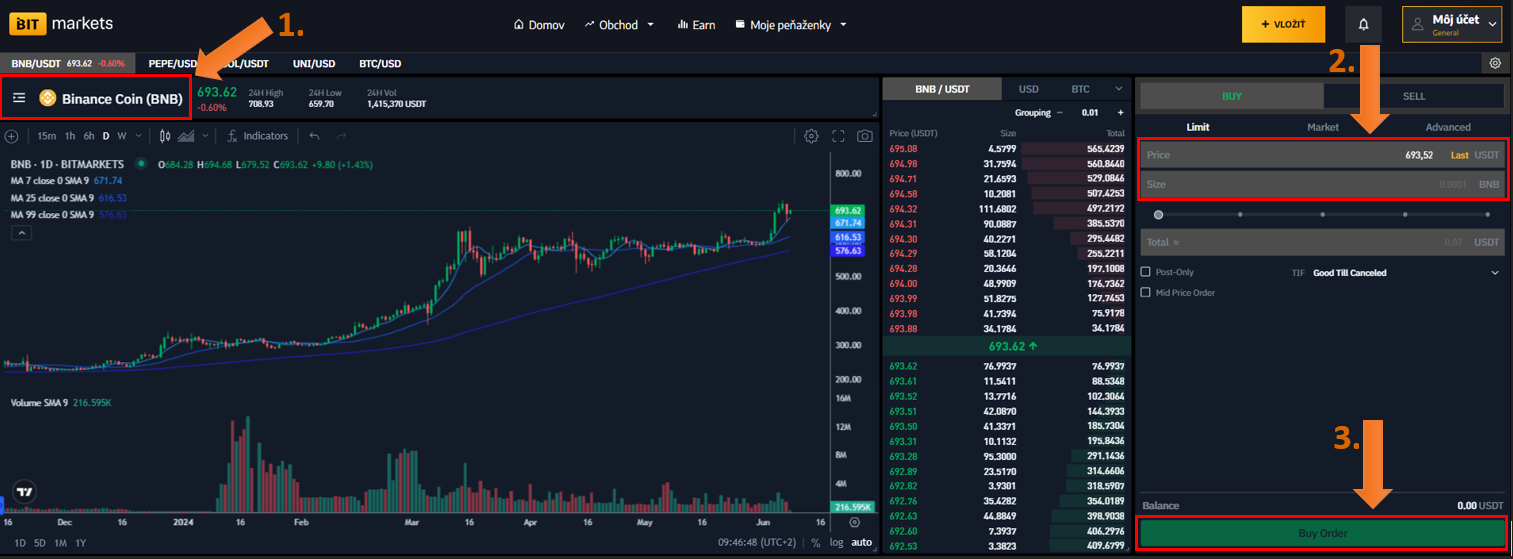
Task: Click the green Buy Order button
Action: click(1322, 533)
